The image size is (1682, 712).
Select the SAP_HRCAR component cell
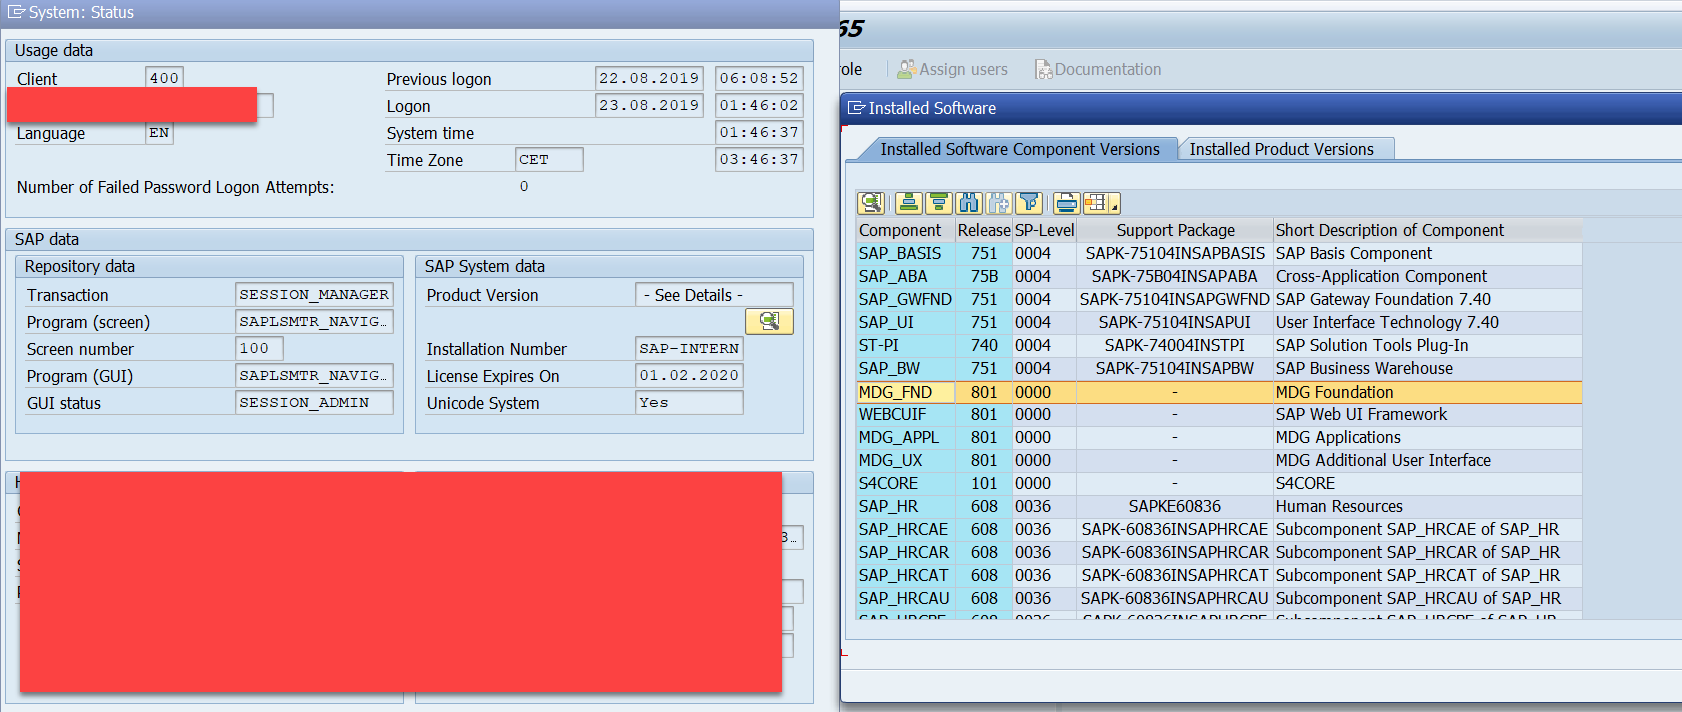(x=905, y=553)
